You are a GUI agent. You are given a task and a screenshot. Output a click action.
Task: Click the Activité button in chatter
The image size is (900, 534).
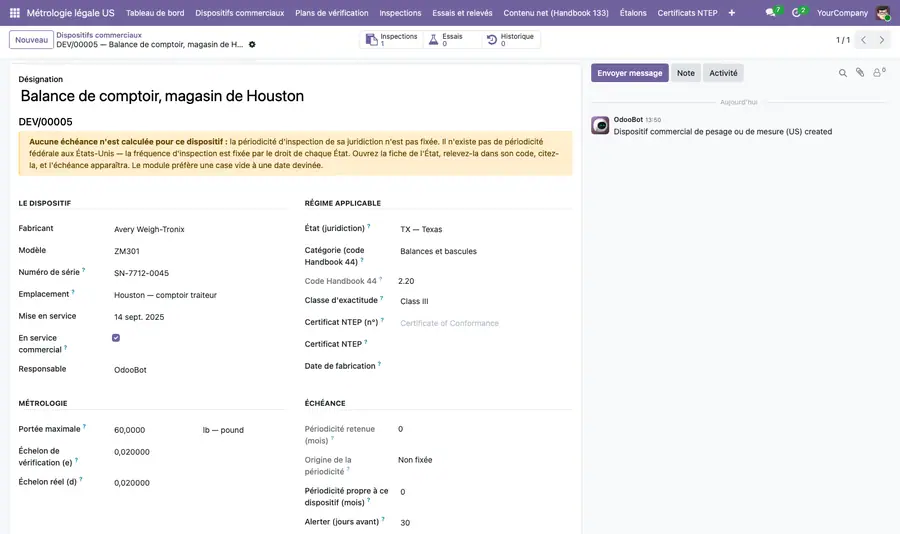click(x=723, y=73)
